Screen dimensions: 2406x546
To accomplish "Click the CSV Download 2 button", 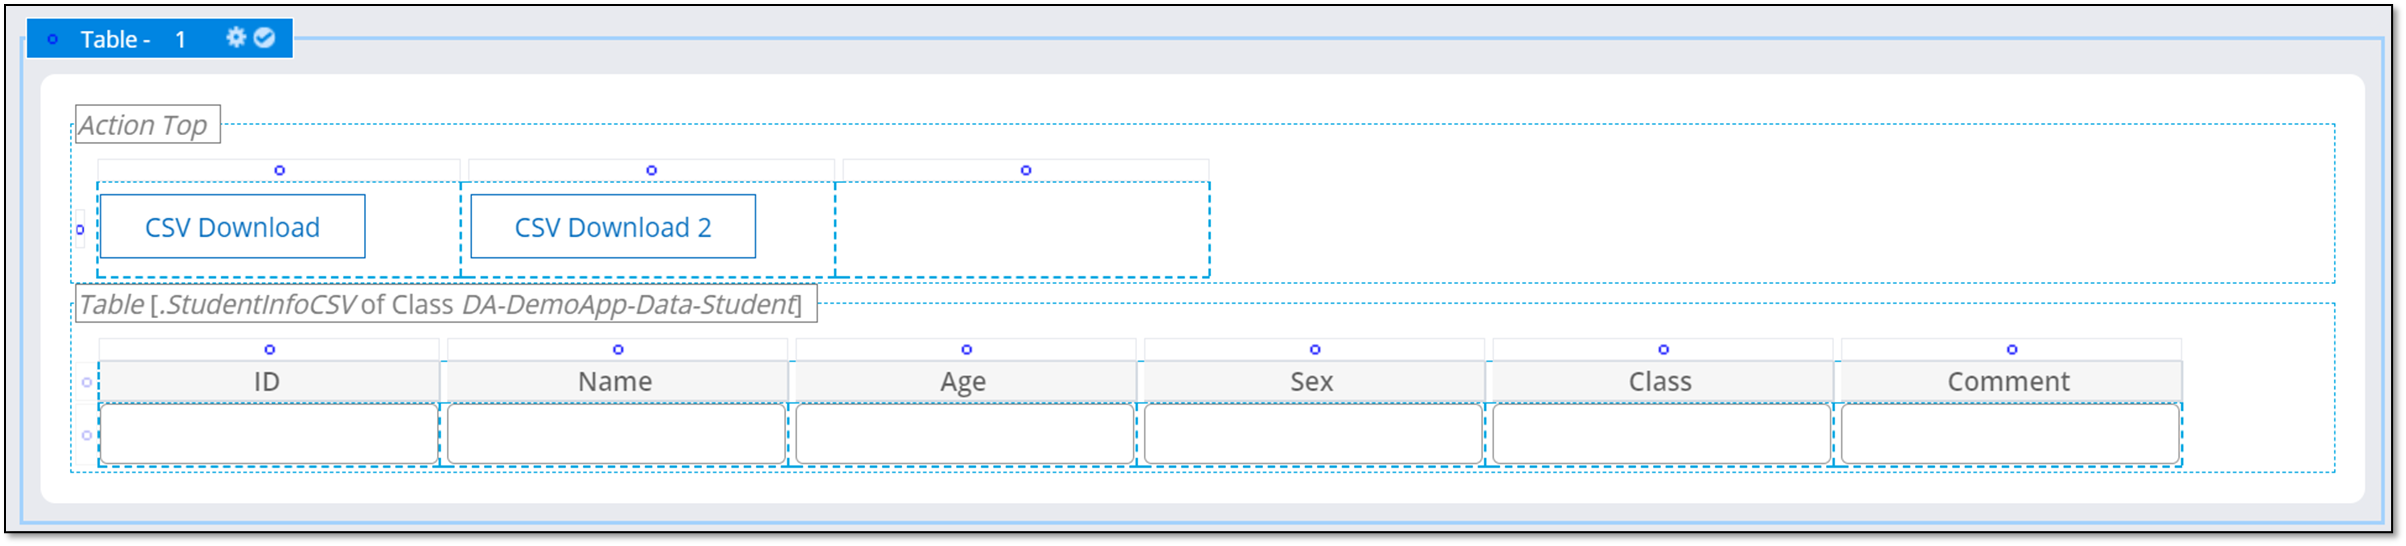I will tap(613, 227).
